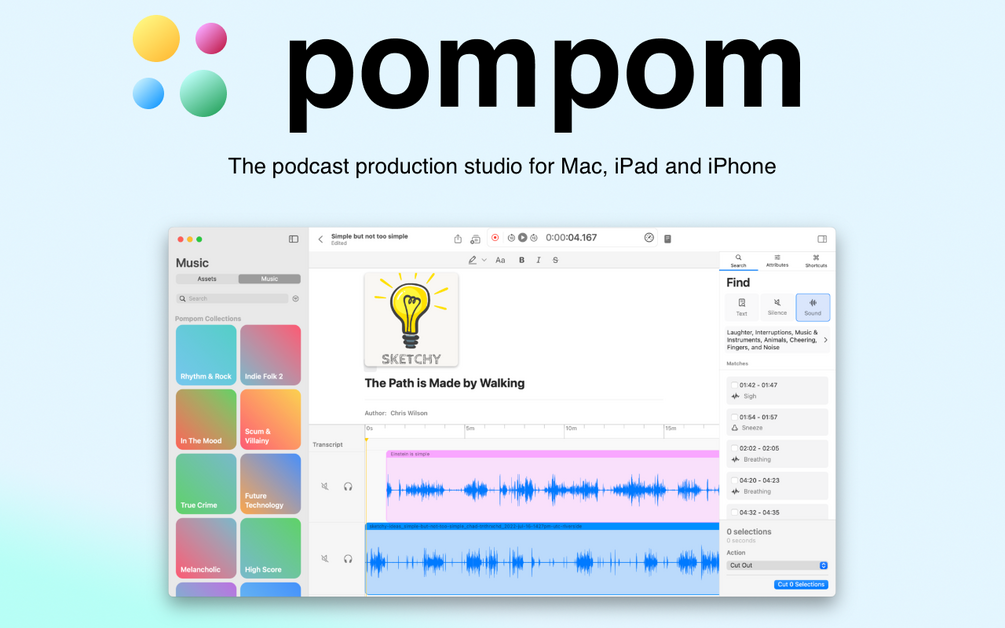Check the 01:42 - 01:47 Sigh match
The image size is (1005, 628).
pos(735,385)
